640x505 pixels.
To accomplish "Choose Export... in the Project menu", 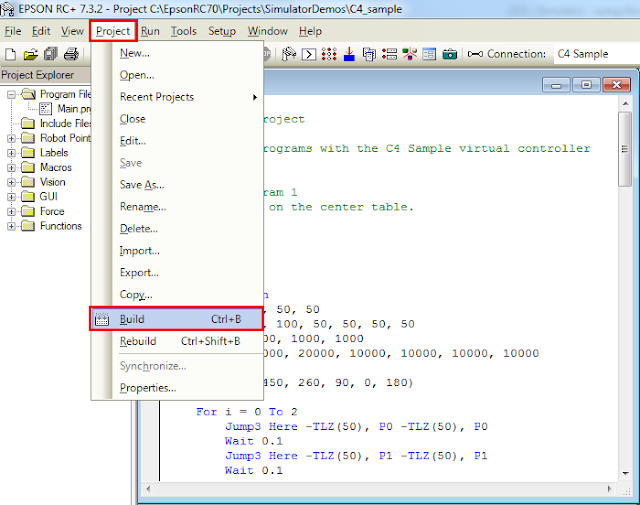I will [177, 273].
